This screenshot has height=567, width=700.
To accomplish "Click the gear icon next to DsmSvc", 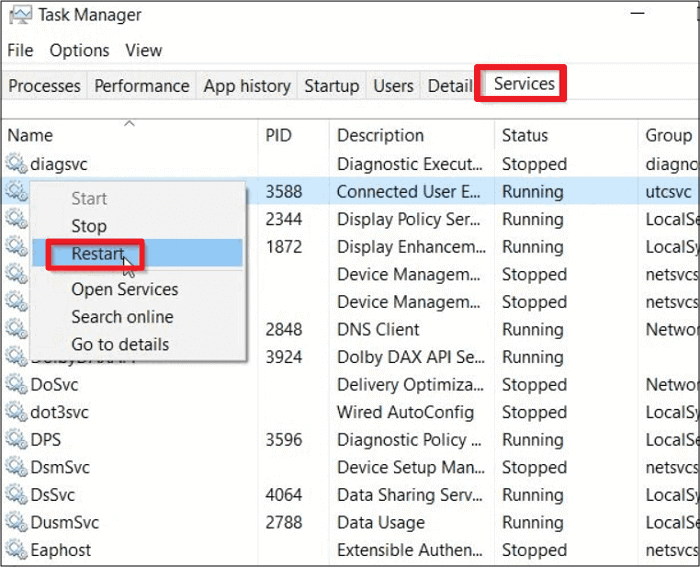I will (16, 467).
